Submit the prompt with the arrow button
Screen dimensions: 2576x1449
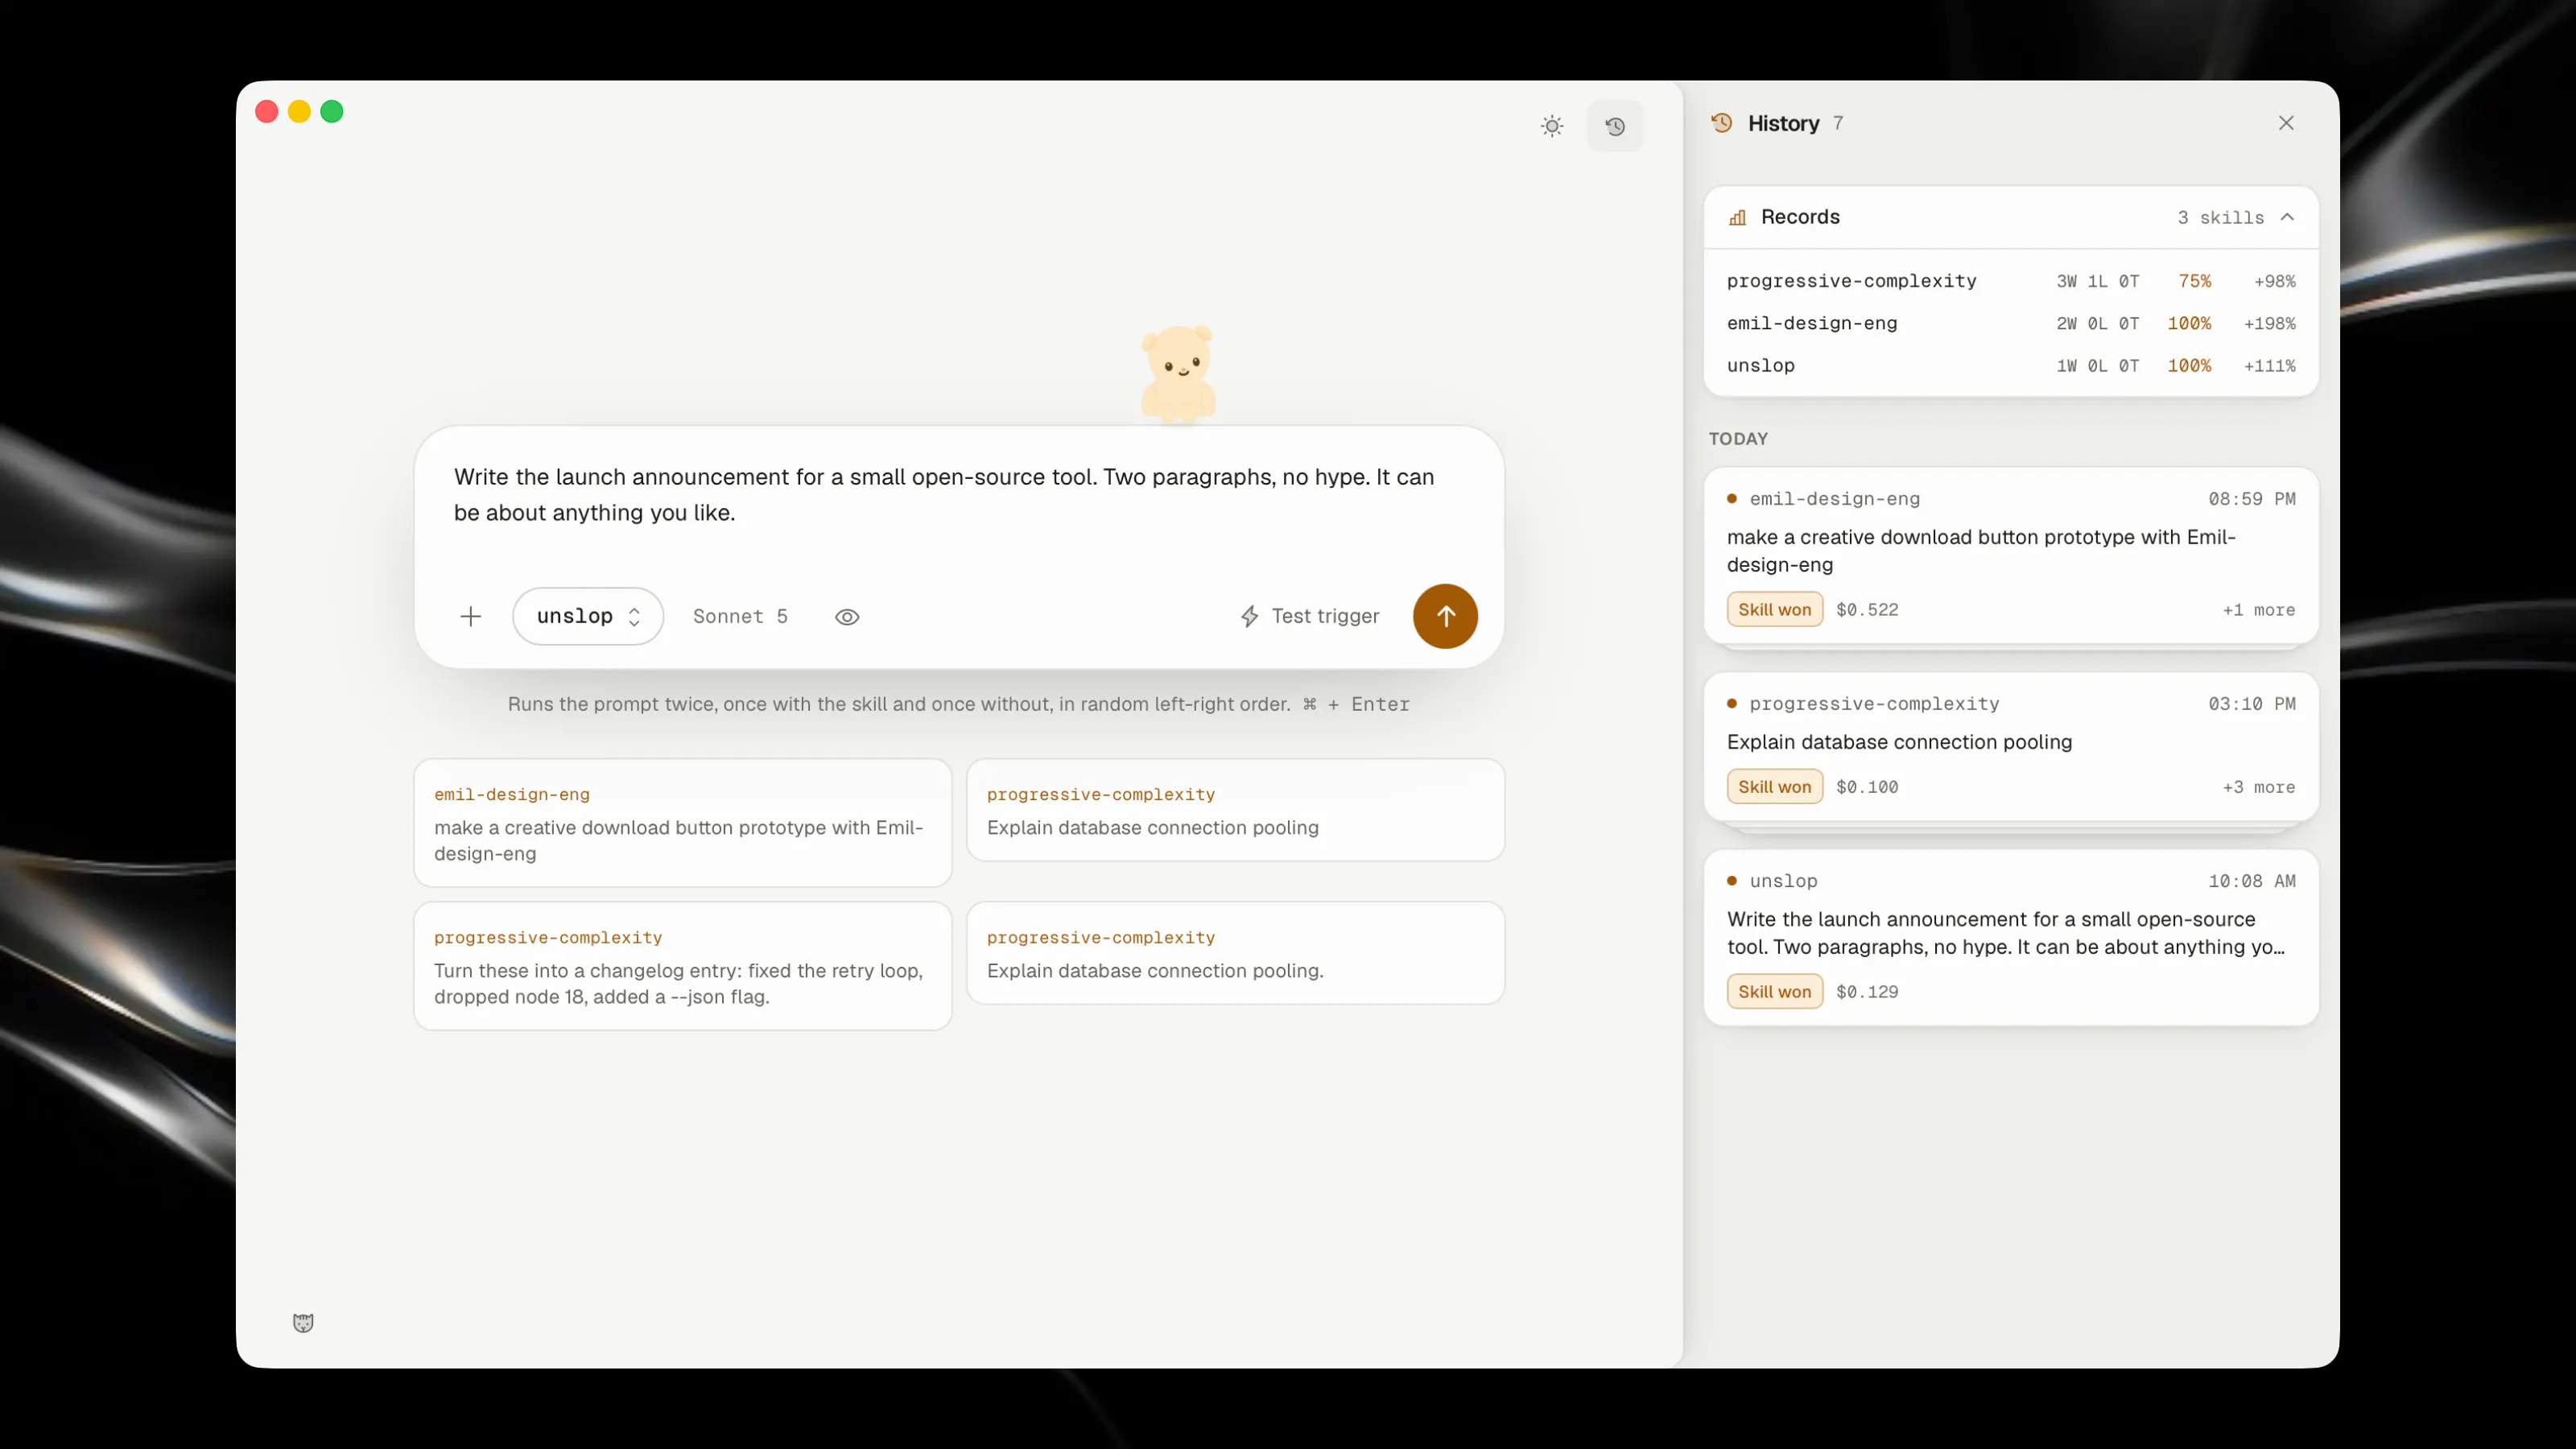click(1445, 616)
